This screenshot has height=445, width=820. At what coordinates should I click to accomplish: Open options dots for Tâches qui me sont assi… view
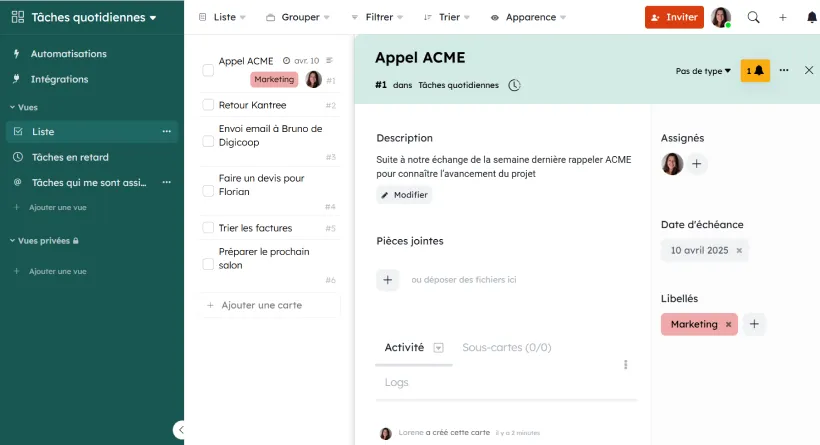(166, 182)
